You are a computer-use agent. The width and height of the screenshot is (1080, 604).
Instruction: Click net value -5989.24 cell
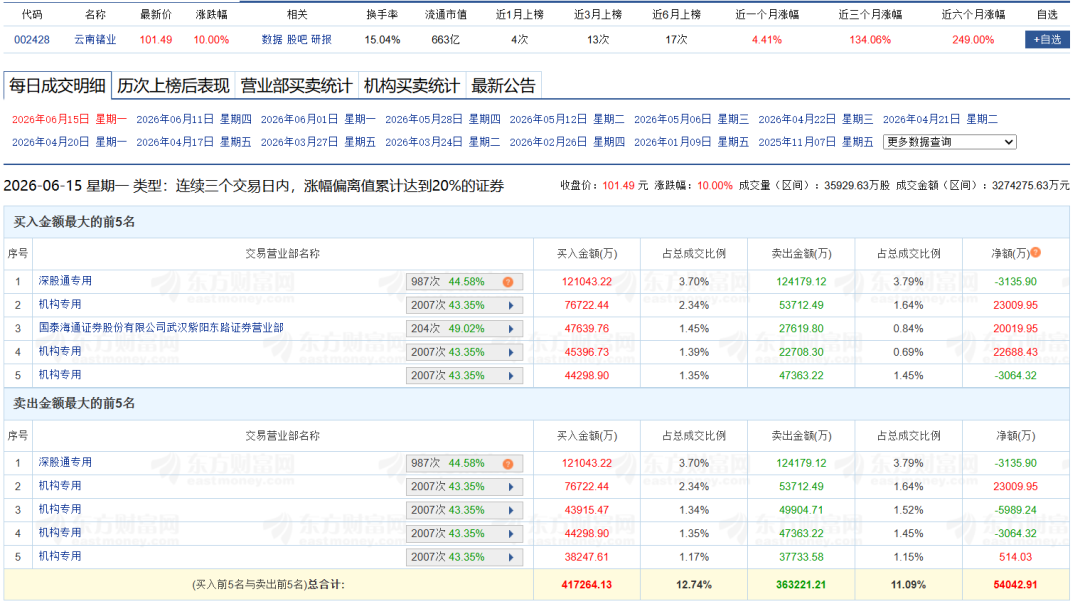(1015, 510)
